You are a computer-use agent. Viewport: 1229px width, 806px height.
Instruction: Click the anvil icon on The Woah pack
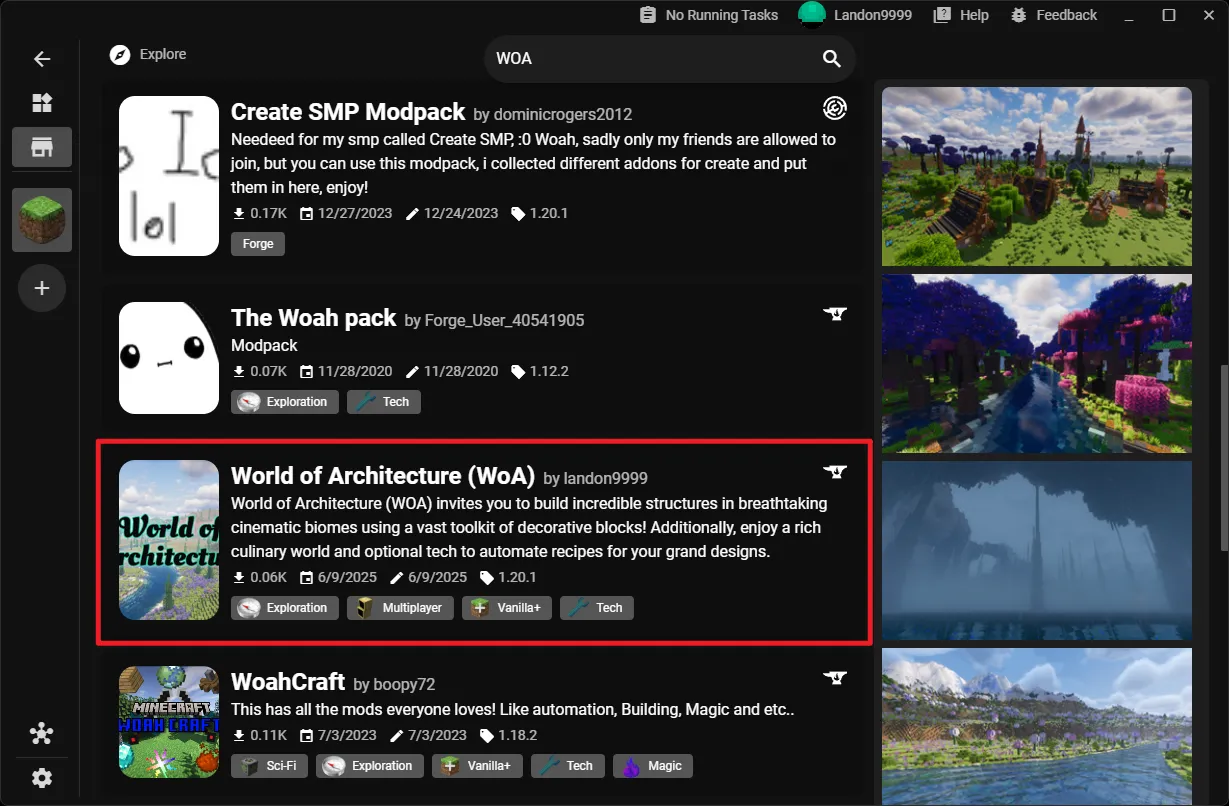[x=835, y=314]
